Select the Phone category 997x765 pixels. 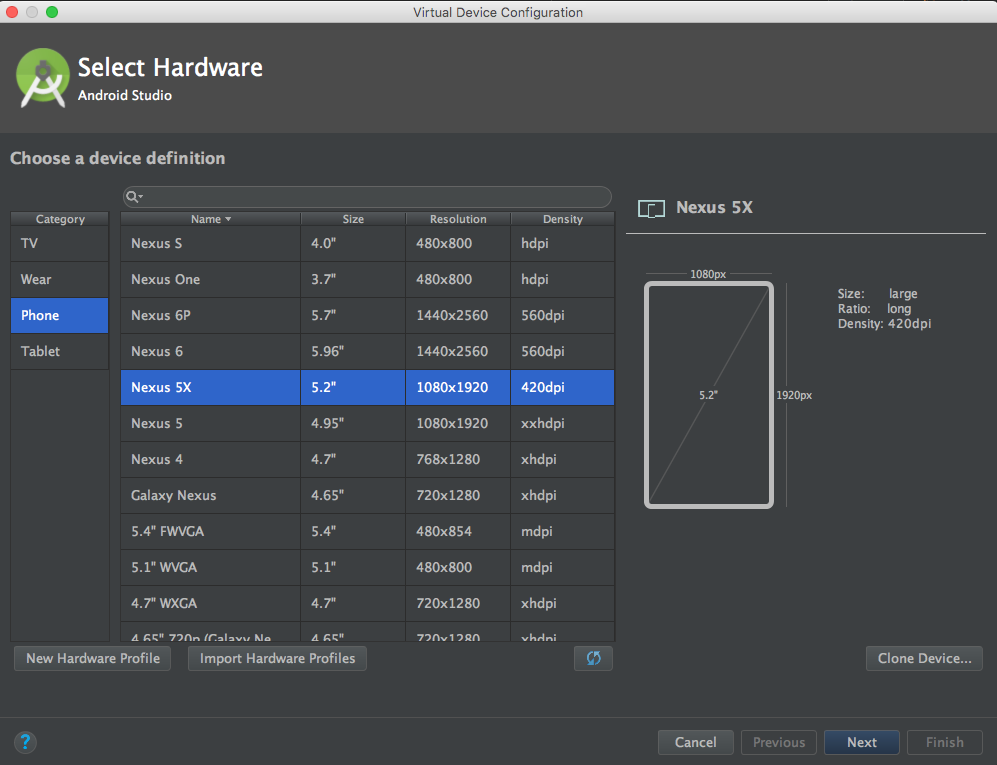coord(60,315)
